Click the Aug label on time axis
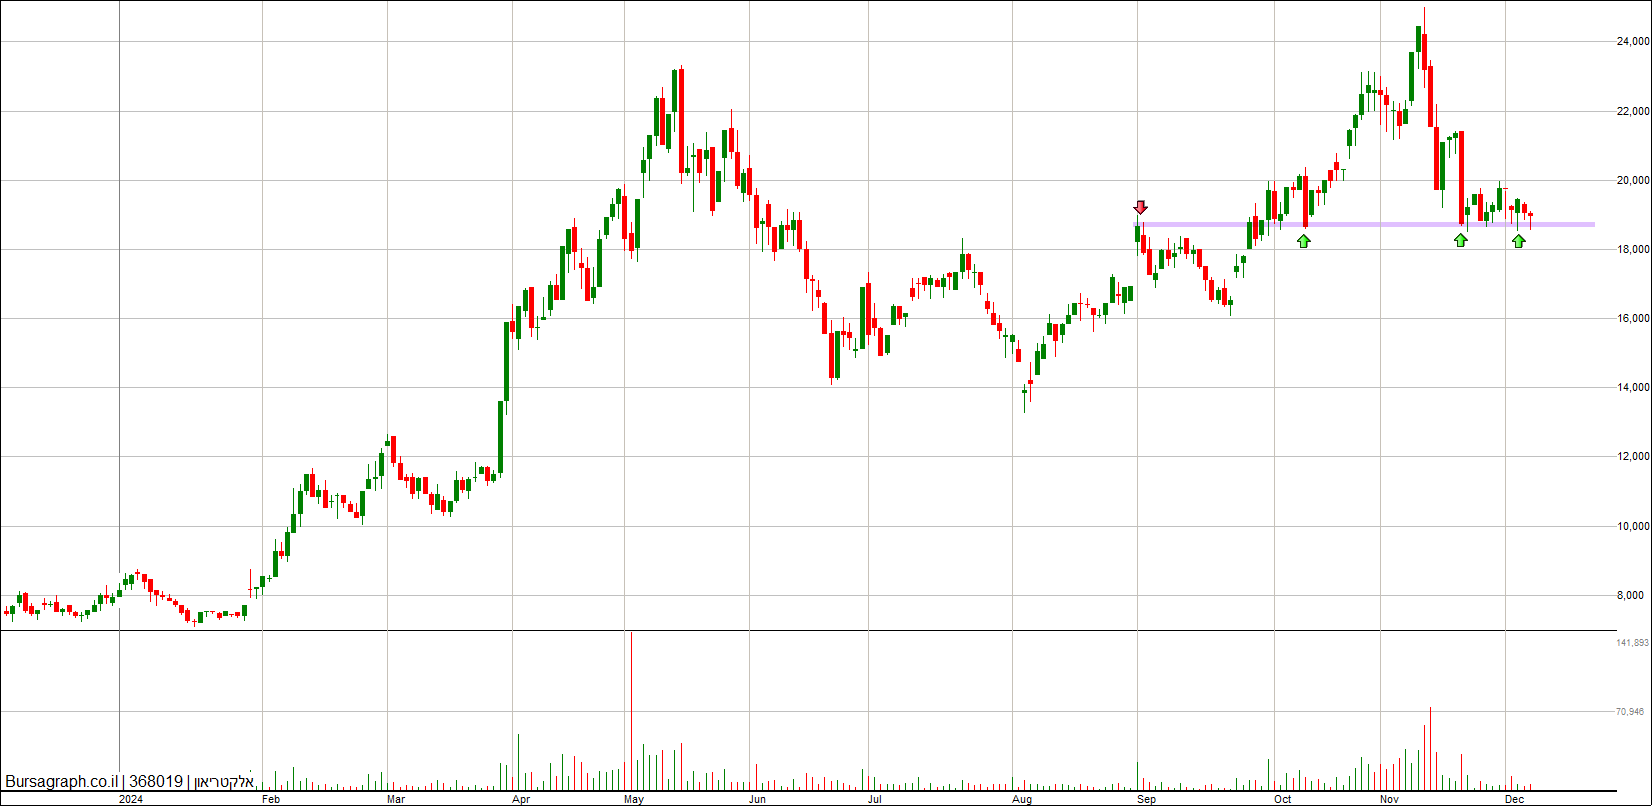This screenshot has height=806, width=1652. coord(1022,800)
